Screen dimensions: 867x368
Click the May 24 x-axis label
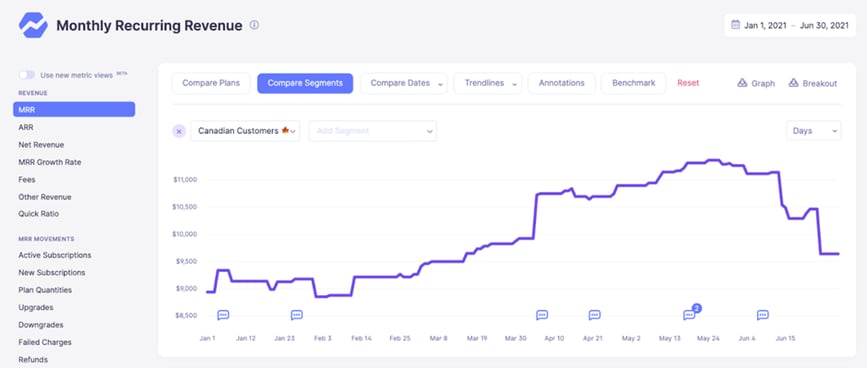pos(708,338)
